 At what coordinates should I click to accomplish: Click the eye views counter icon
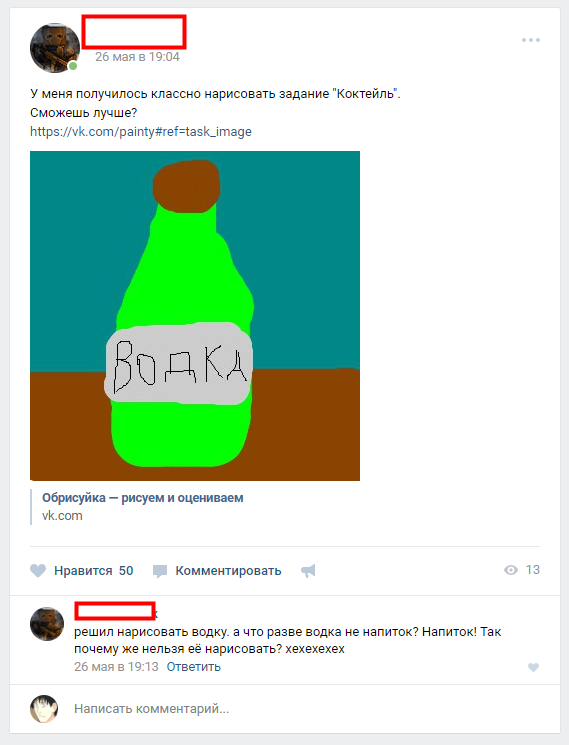click(x=511, y=570)
